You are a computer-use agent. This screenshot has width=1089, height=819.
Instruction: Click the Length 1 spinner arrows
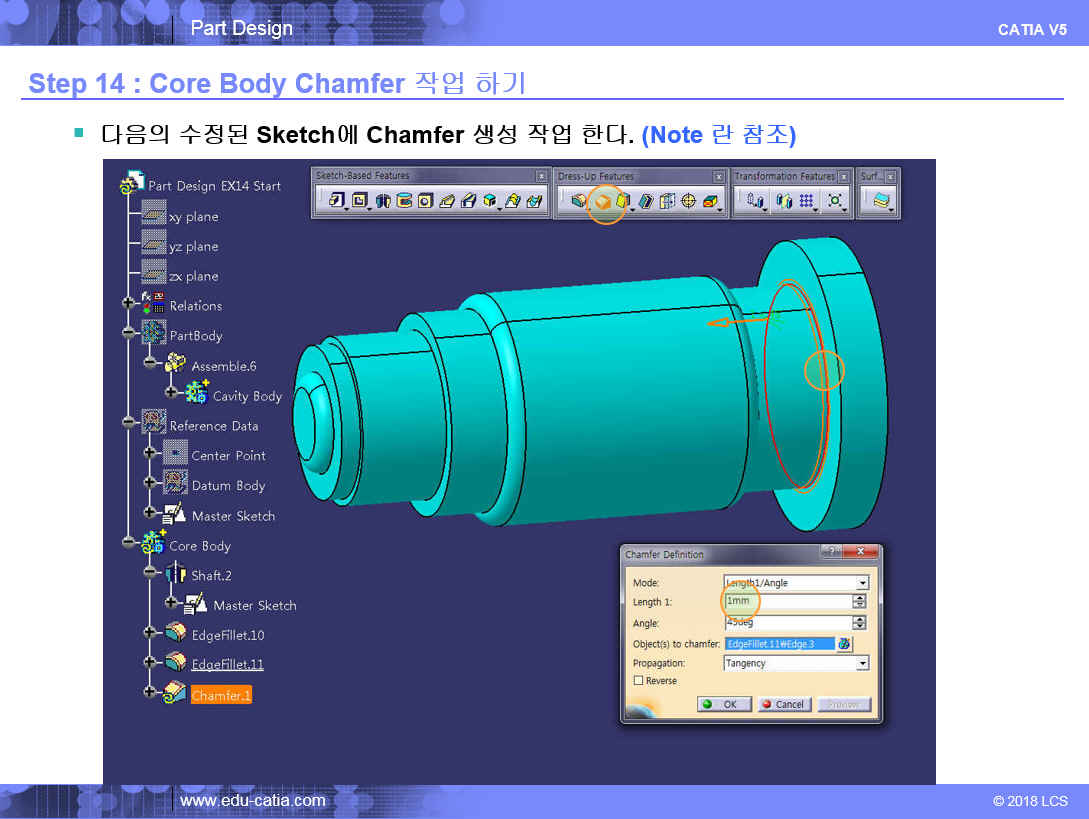point(858,602)
